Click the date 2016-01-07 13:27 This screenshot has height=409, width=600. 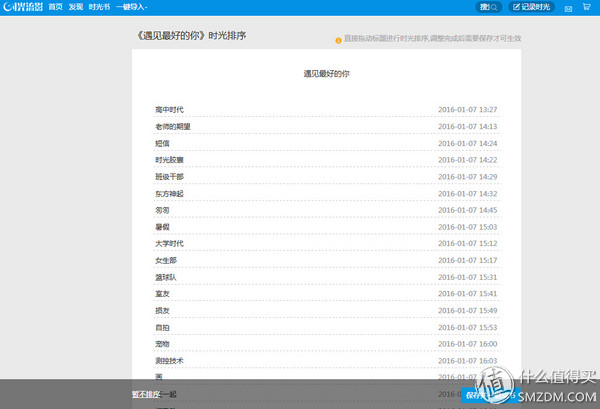[x=468, y=110]
